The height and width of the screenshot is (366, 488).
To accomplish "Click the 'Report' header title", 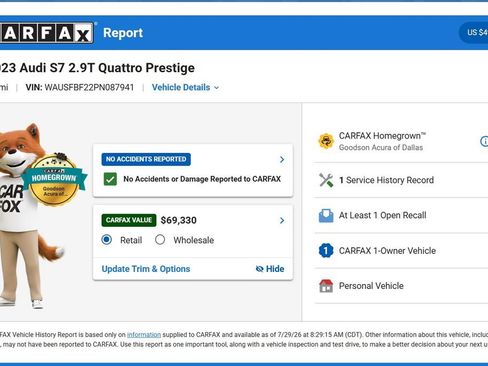I will point(123,33).
